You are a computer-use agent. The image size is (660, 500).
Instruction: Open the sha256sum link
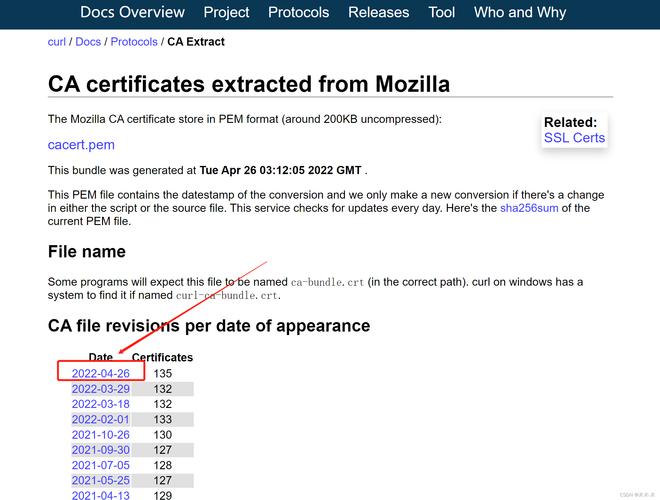[529, 208]
